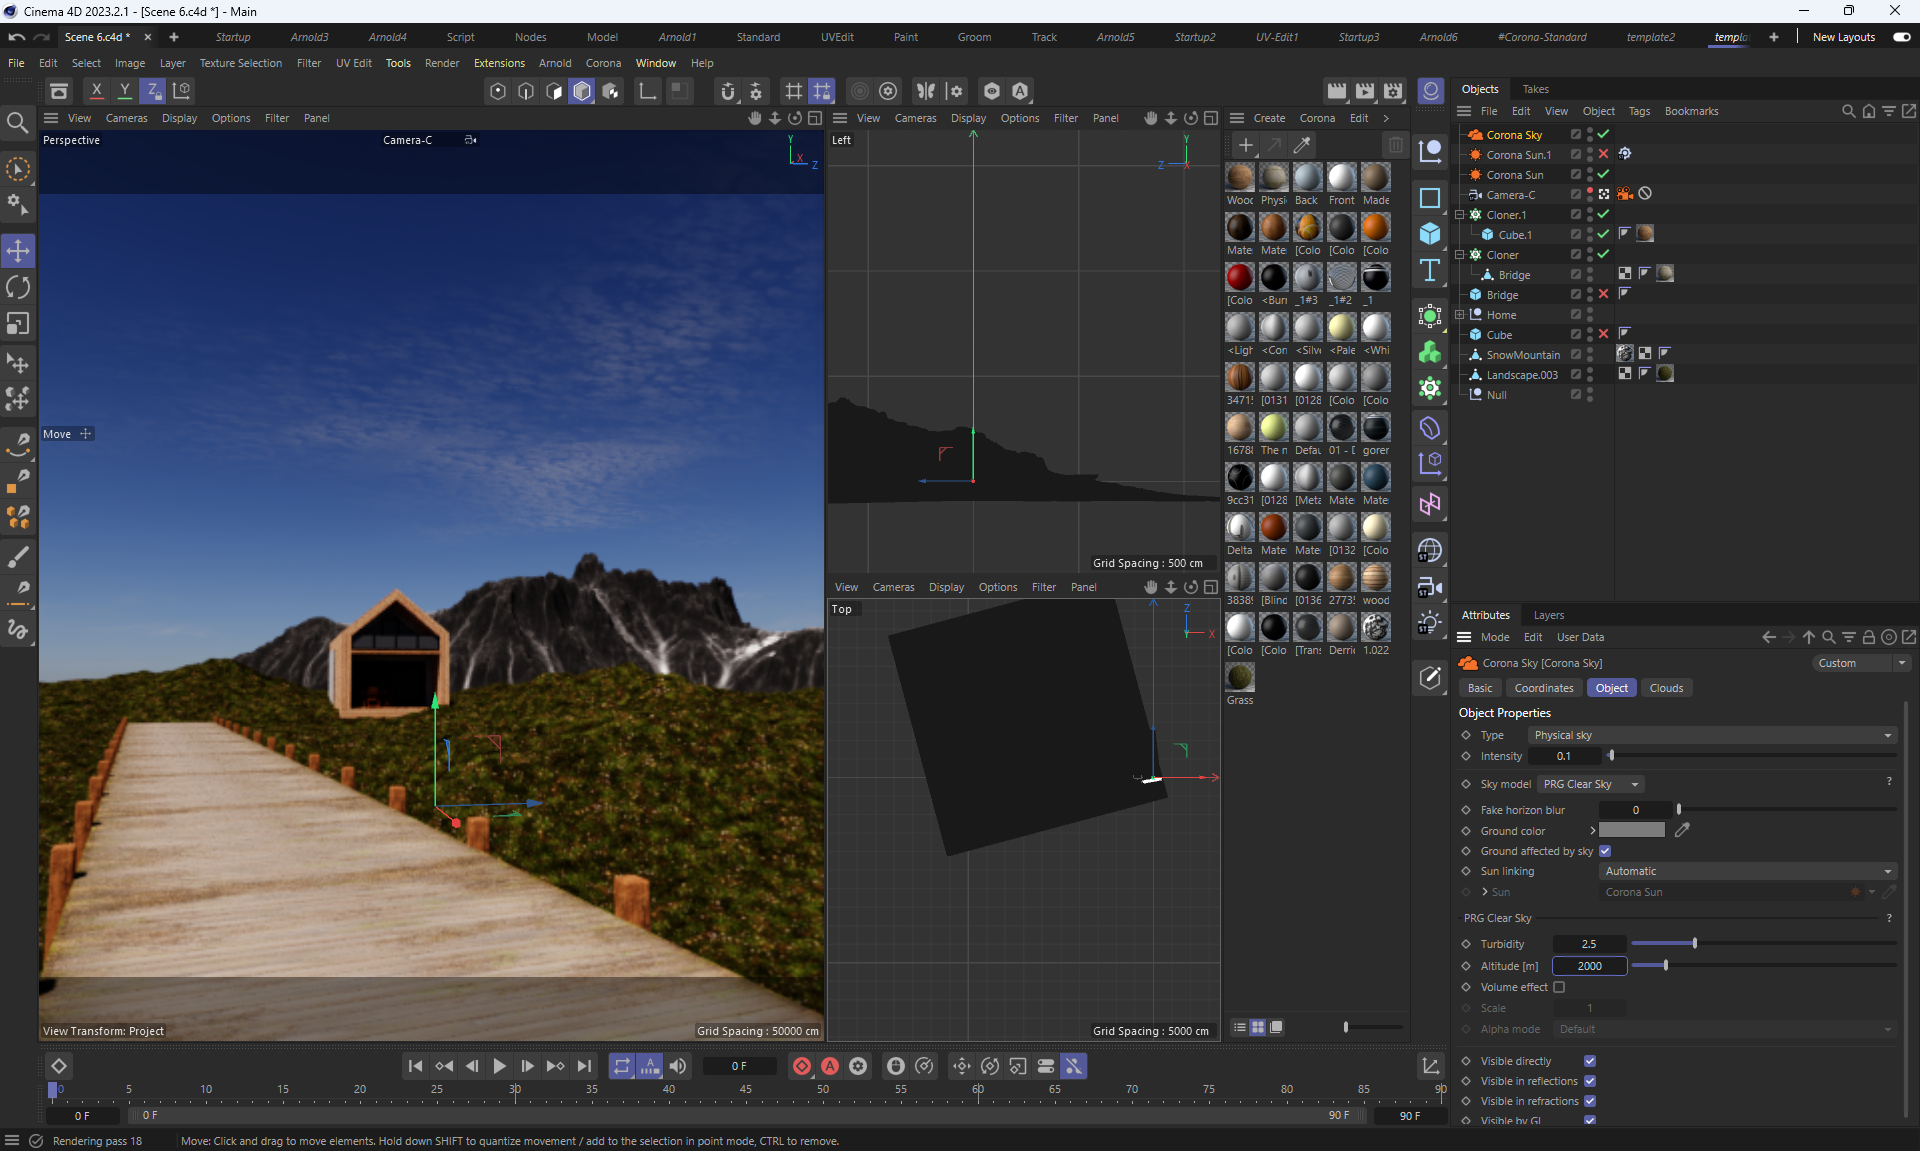The width and height of the screenshot is (1920, 1151).
Task: Open the Type Physical sky dropdown
Action: tap(1712, 735)
